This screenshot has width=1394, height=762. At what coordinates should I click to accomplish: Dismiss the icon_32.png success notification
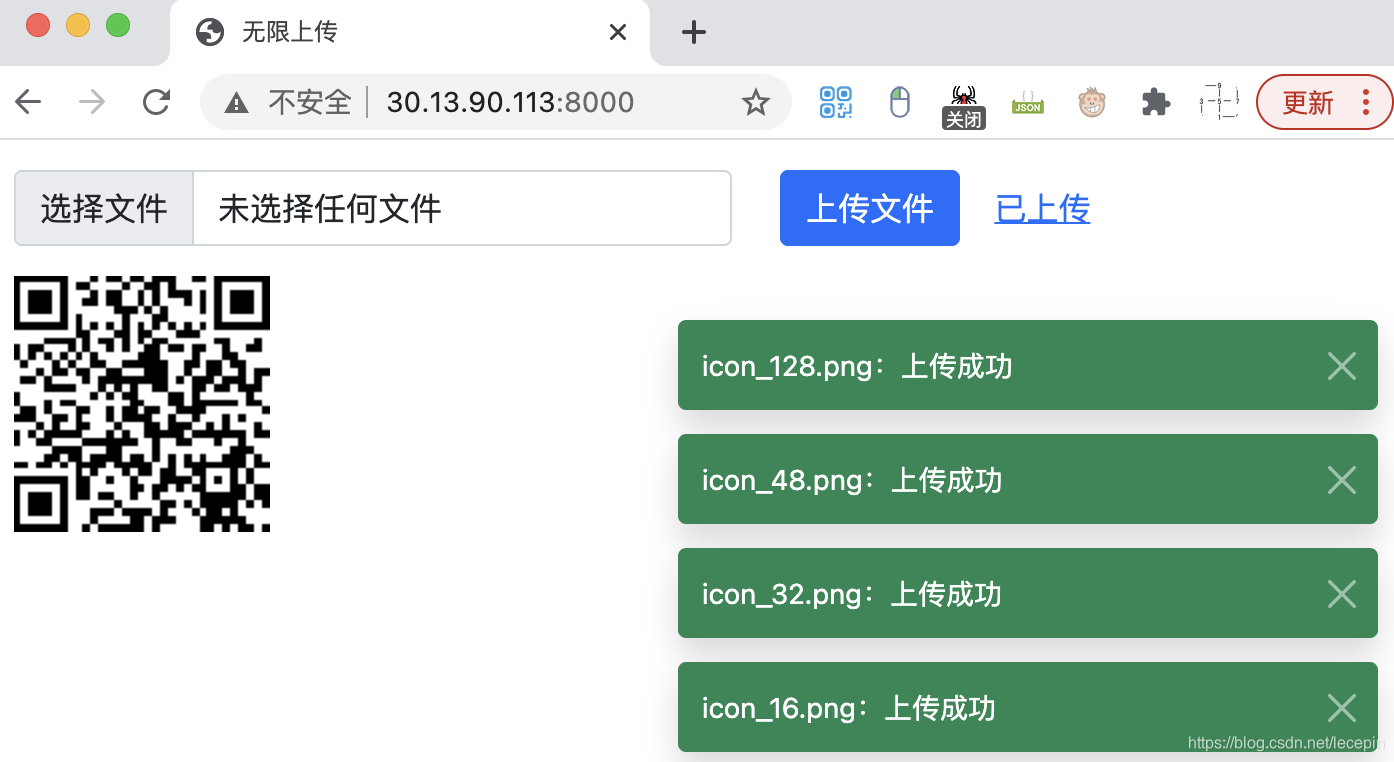[1341, 594]
